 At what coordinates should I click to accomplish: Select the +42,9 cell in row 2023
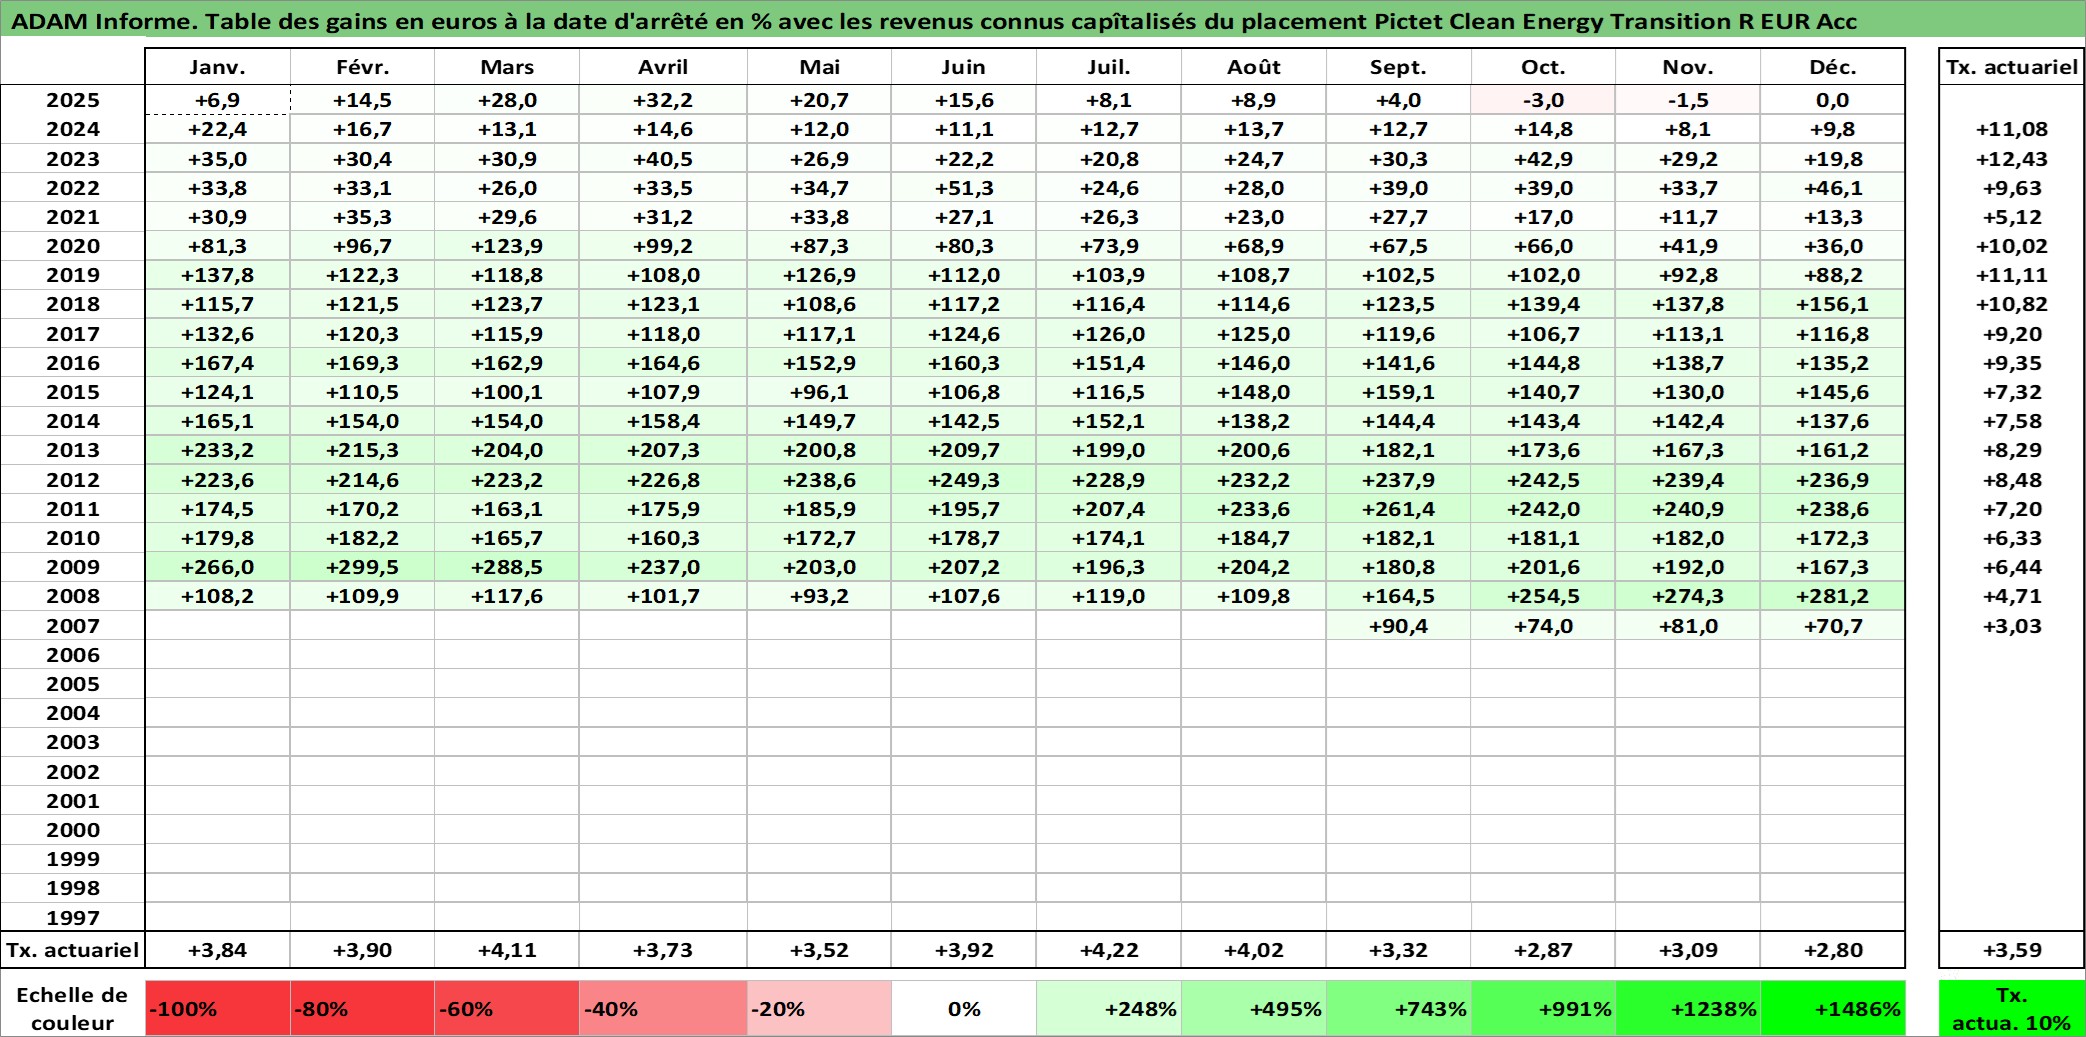point(1543,159)
